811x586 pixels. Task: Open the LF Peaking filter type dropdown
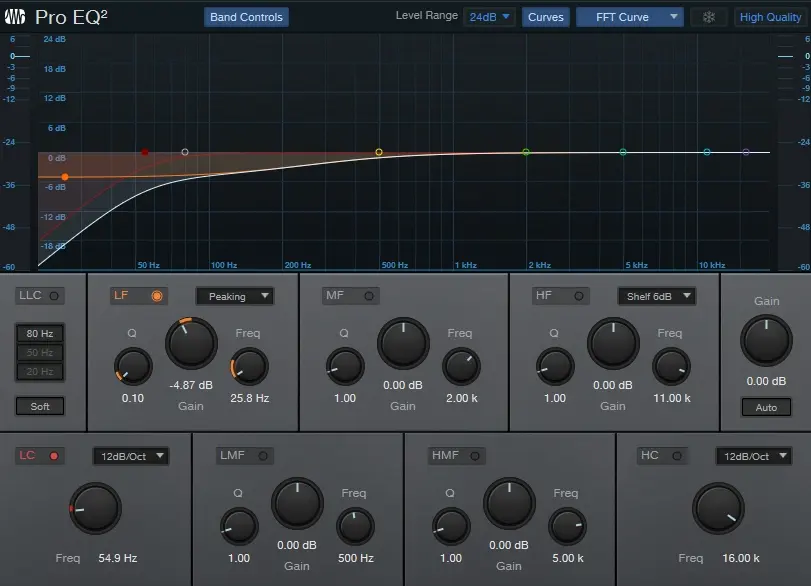pos(234,296)
